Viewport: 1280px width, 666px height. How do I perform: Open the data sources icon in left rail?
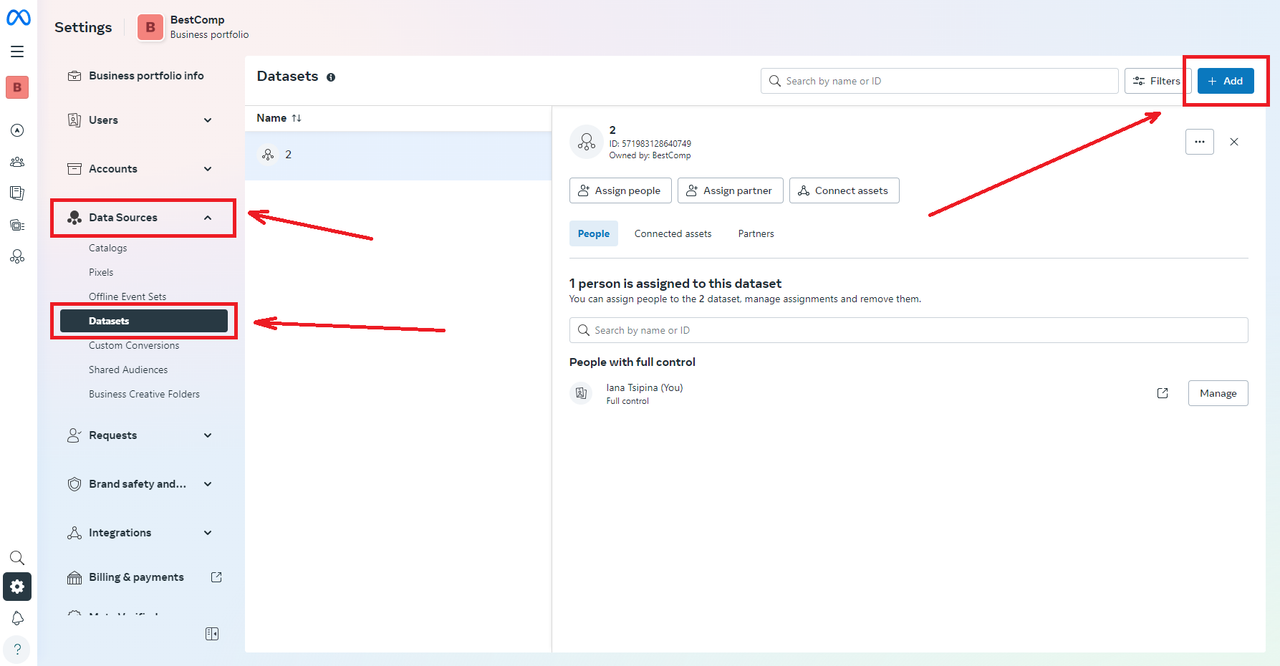(17, 257)
